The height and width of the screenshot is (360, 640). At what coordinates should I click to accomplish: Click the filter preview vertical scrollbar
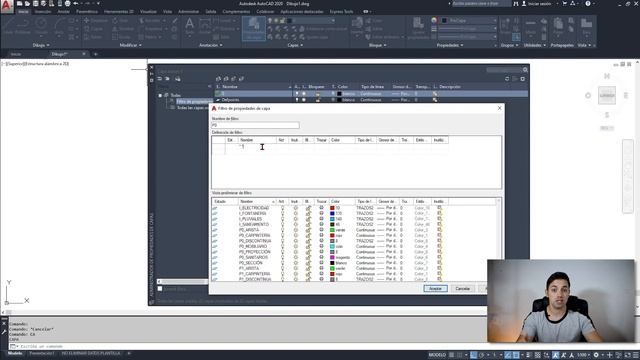[x=498, y=239]
